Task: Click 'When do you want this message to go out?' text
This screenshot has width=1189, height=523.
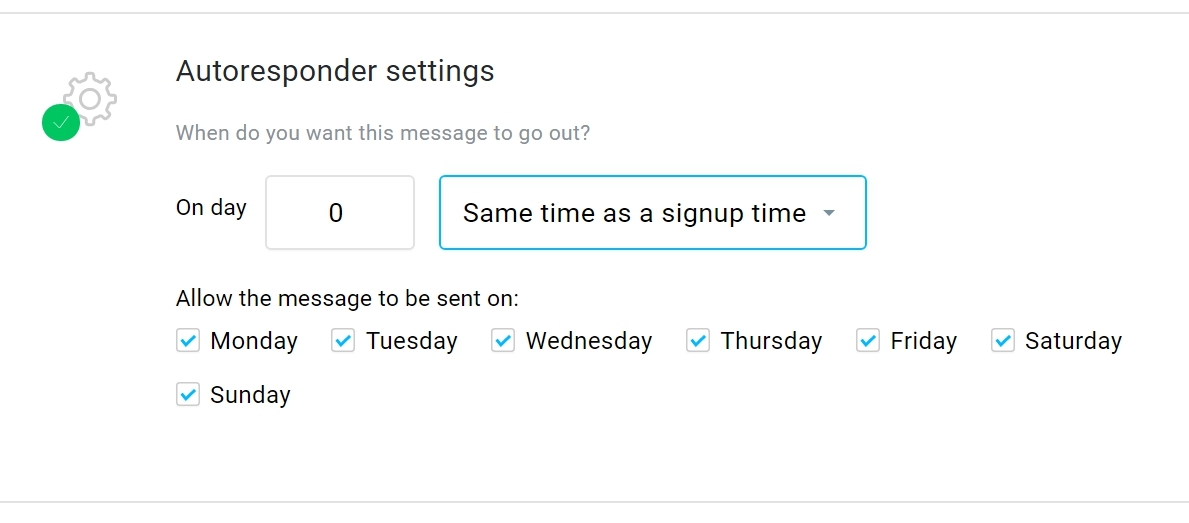Action: click(383, 133)
